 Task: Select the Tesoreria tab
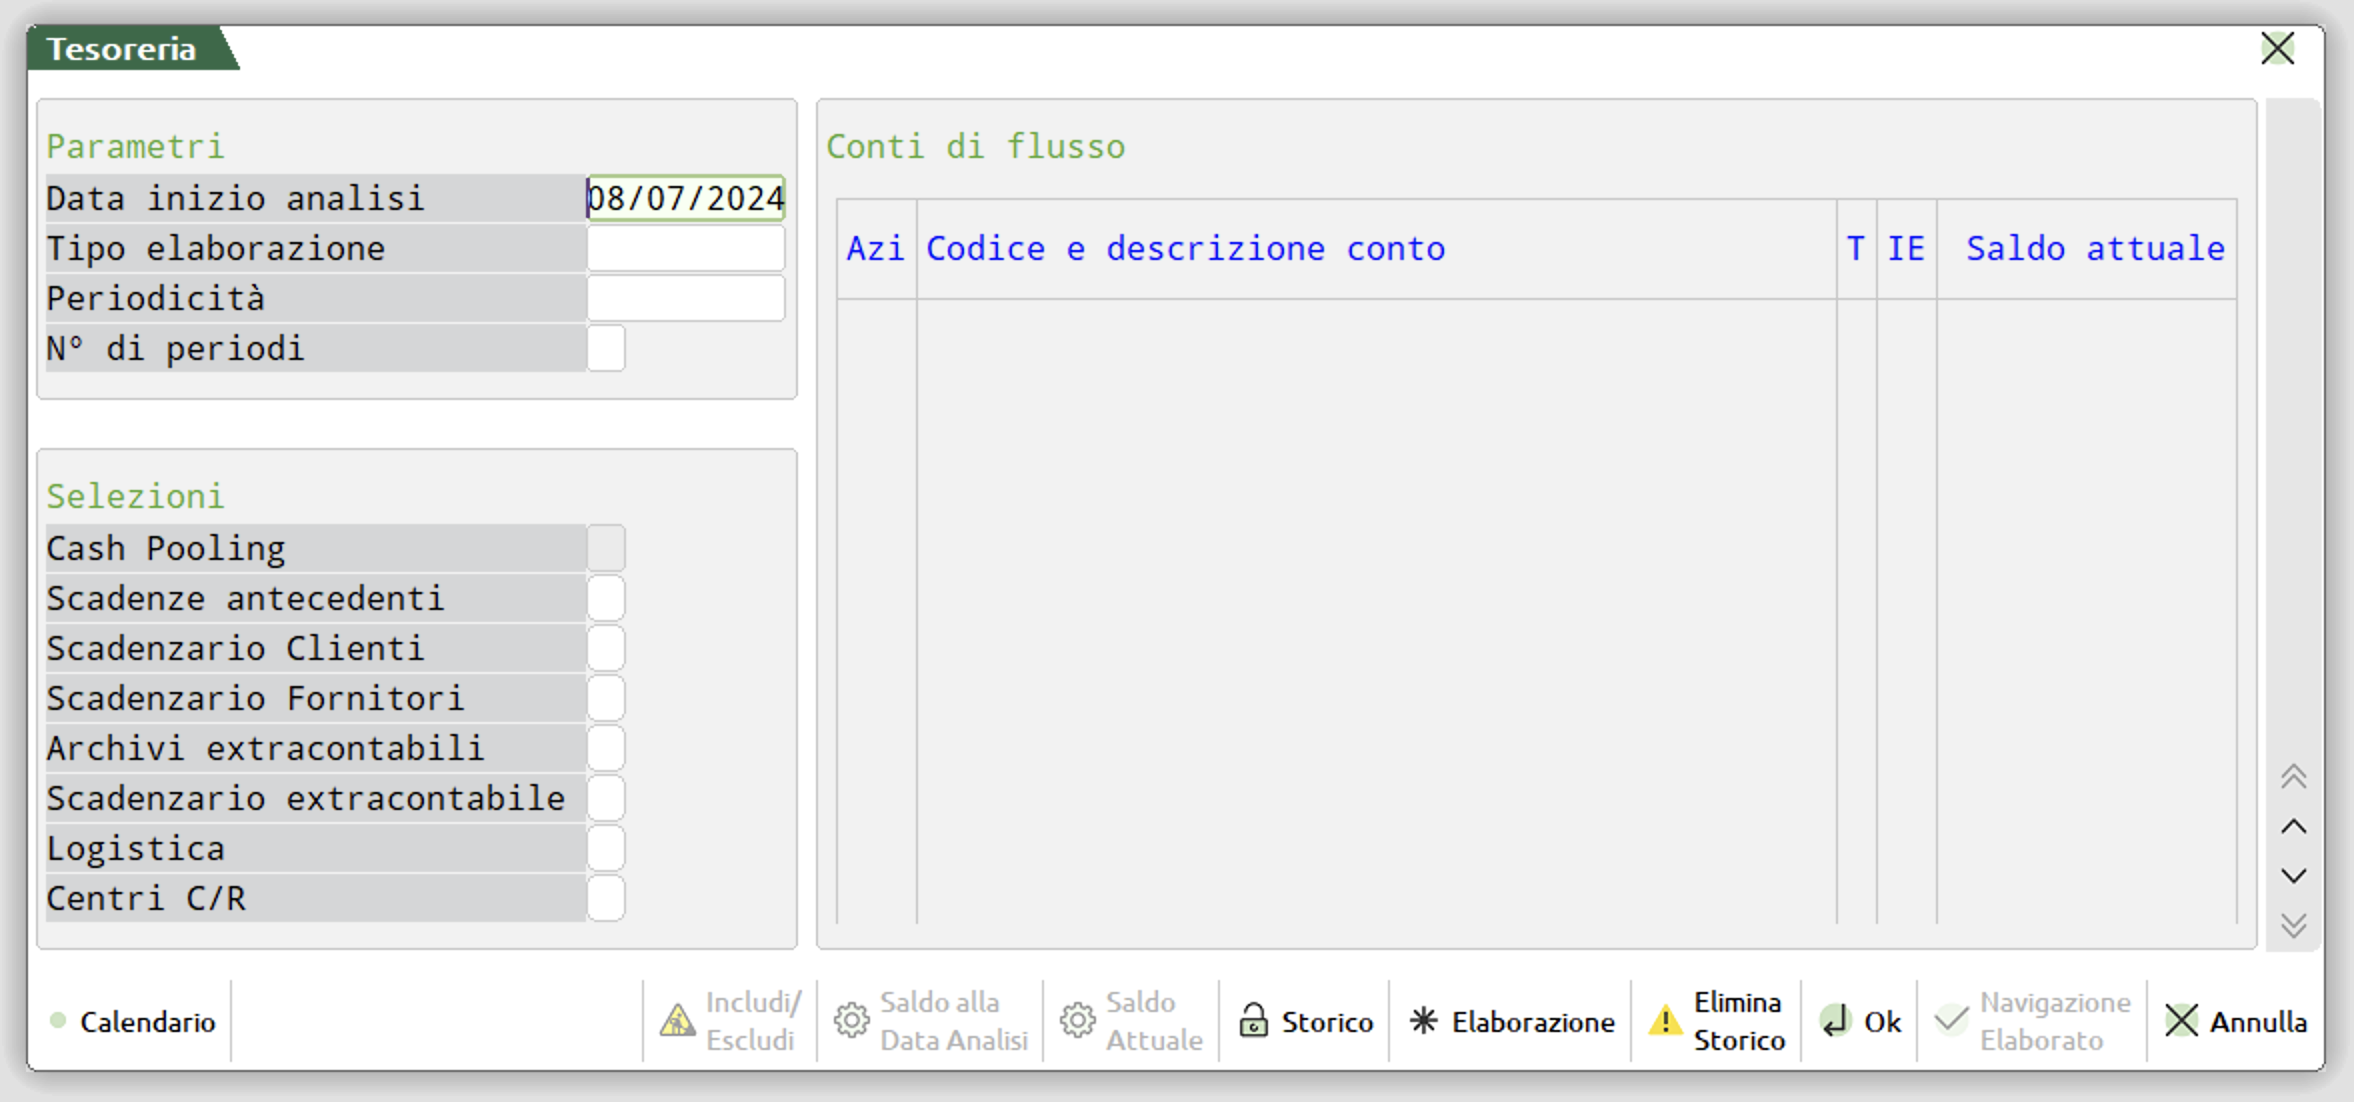click(x=122, y=49)
